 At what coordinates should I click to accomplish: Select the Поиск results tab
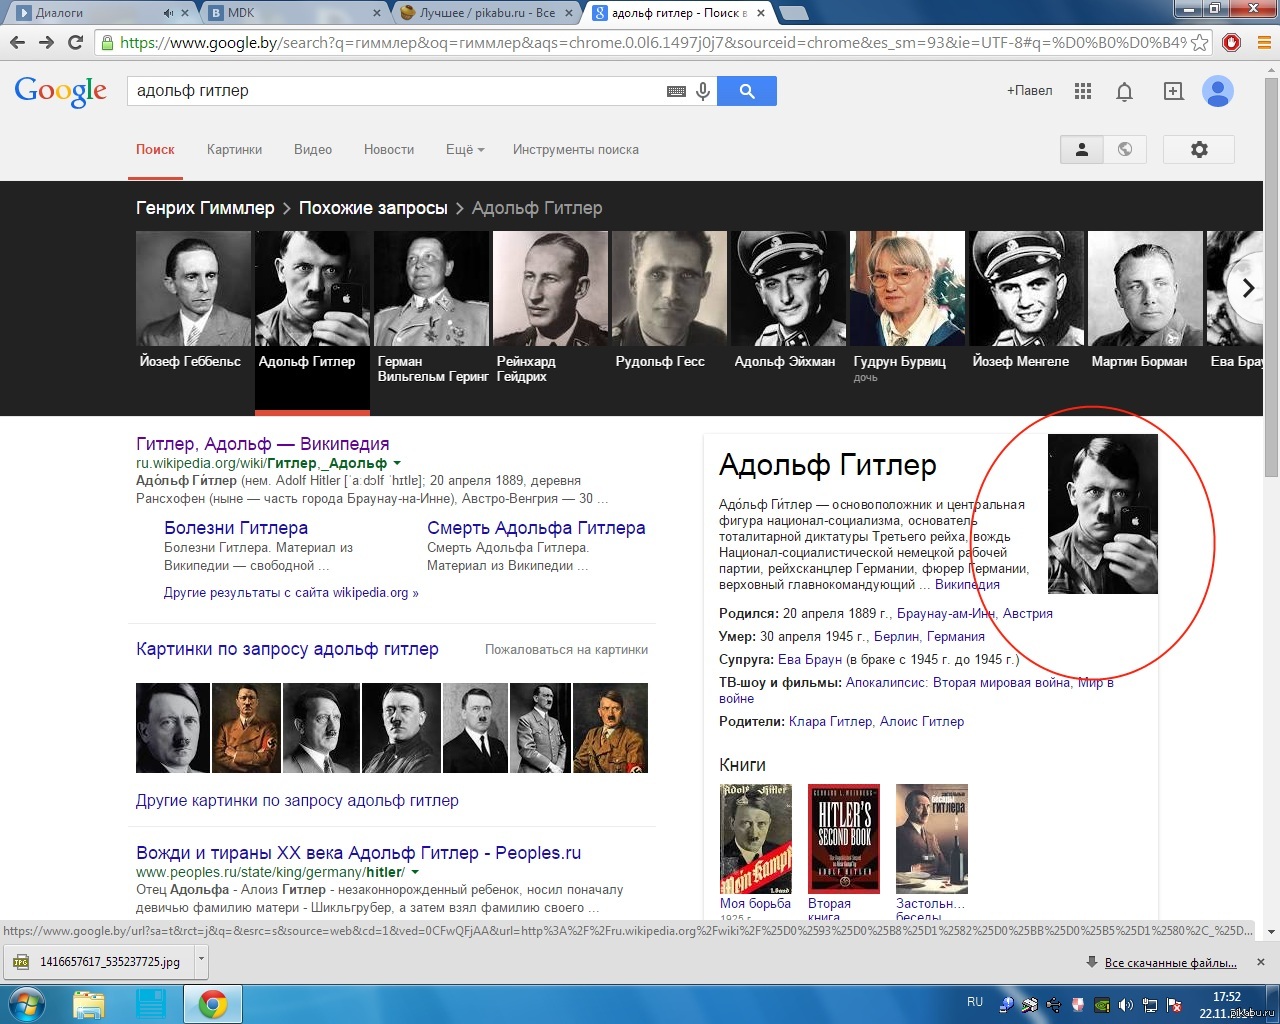[x=155, y=149]
